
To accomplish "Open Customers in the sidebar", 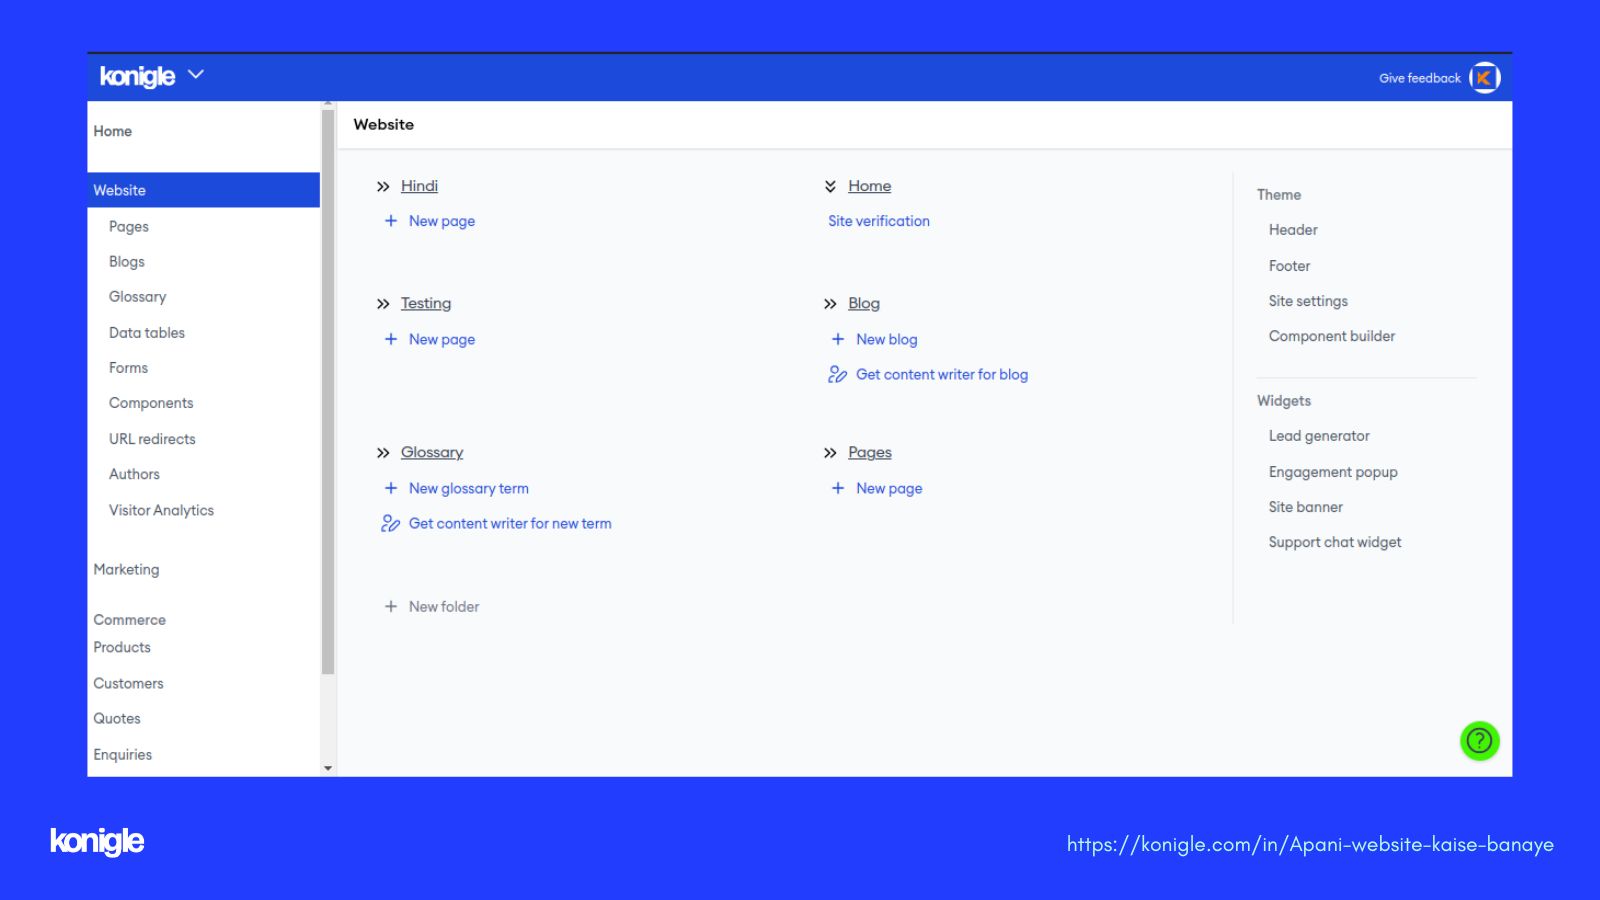I will pyautogui.click(x=128, y=683).
